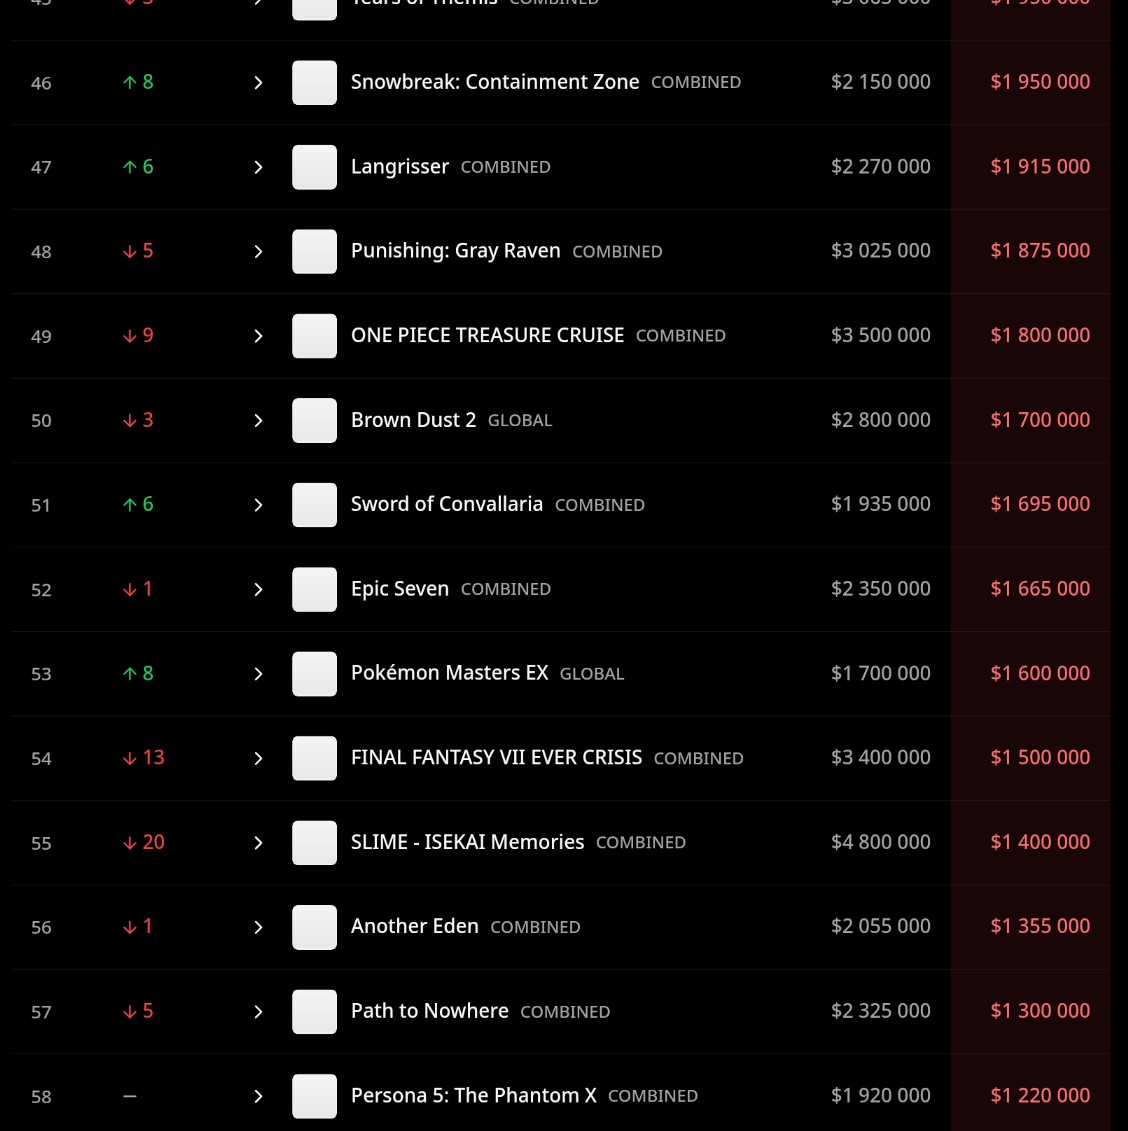Click the Langrisser game icon
The height and width of the screenshot is (1131, 1128).
(314, 167)
